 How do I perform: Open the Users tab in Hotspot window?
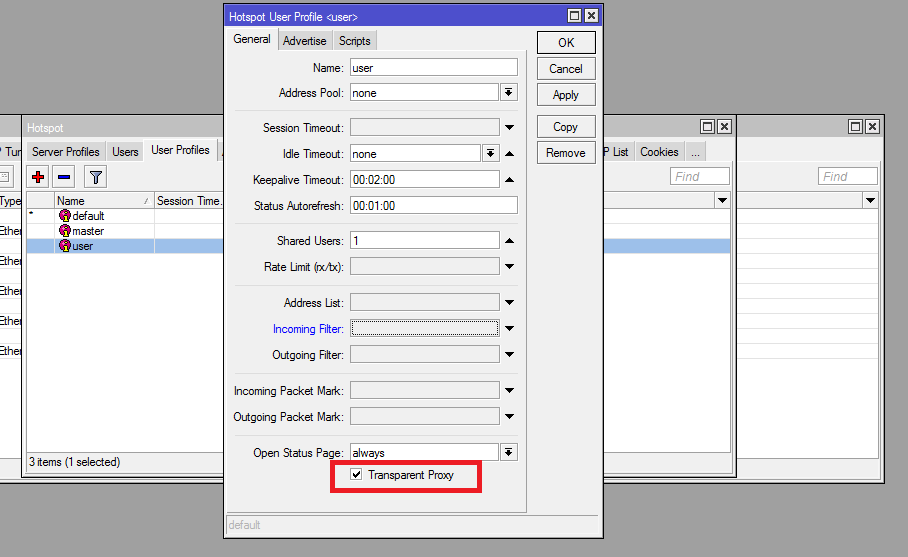[125, 152]
